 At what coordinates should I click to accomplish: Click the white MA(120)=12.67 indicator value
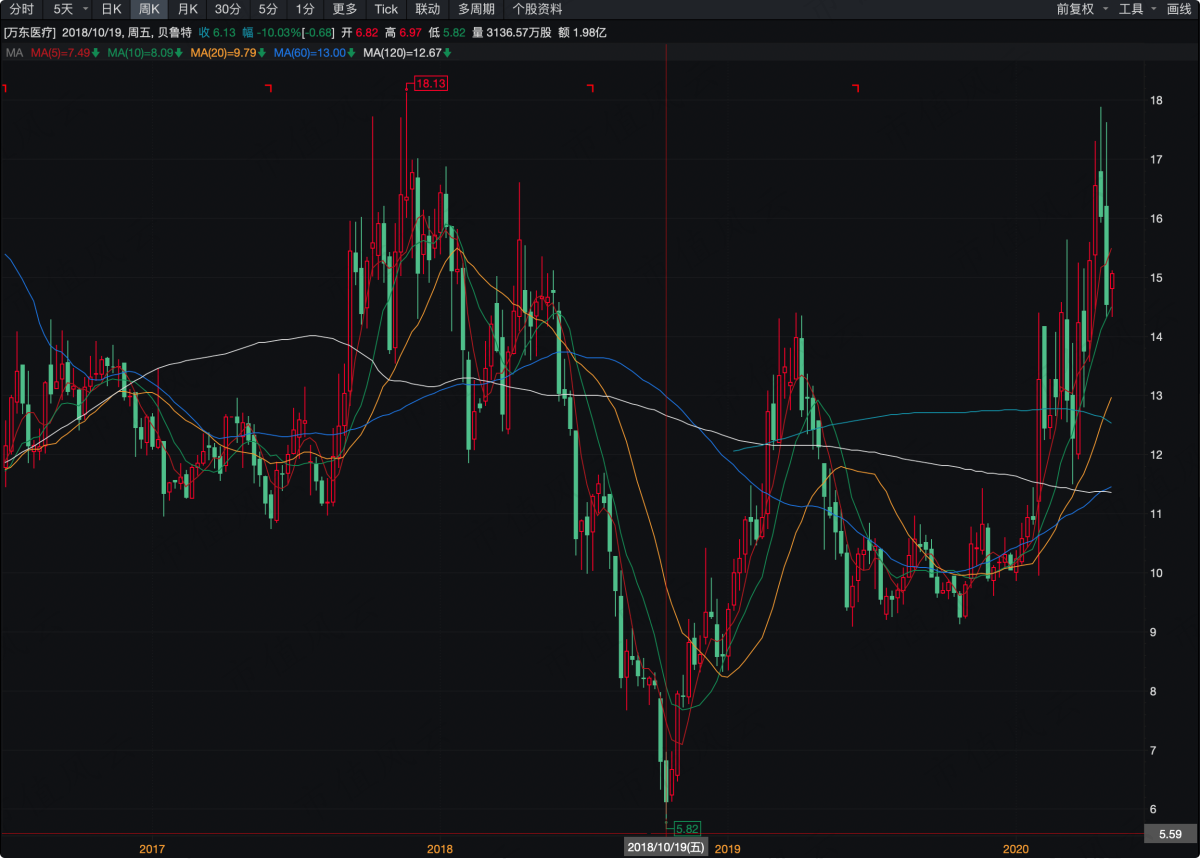pyautogui.click(x=405, y=52)
